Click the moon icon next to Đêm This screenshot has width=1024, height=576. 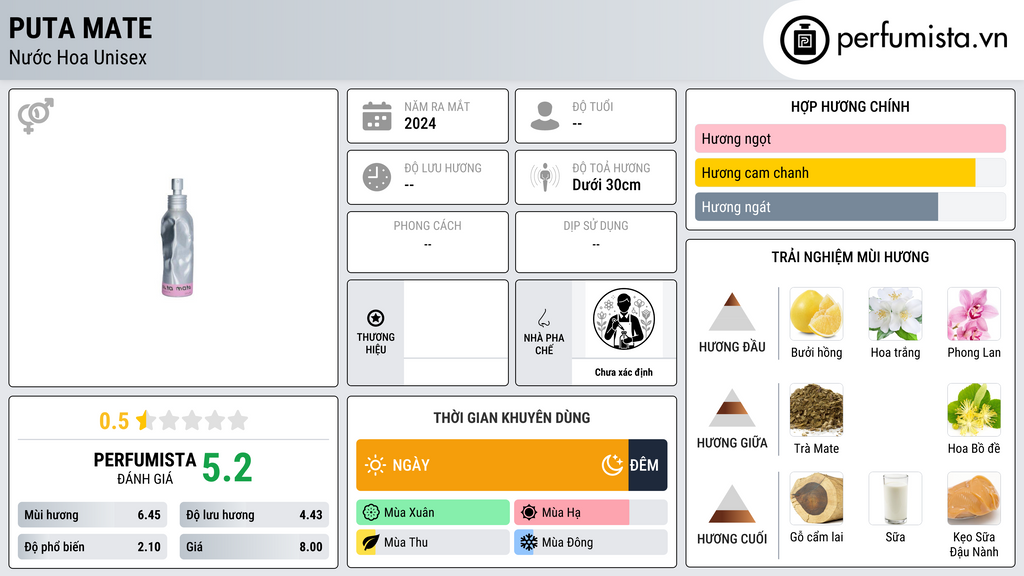tap(612, 465)
